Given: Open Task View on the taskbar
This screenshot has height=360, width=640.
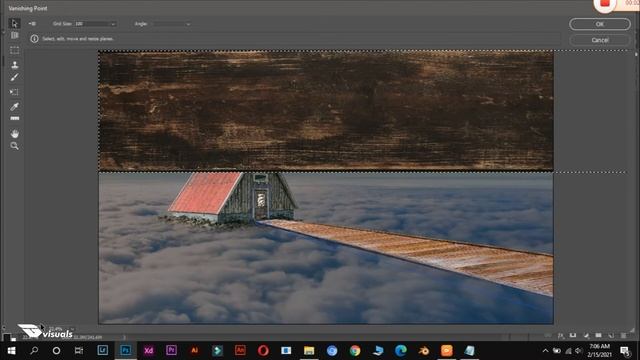Looking at the screenshot, I should [x=79, y=351].
